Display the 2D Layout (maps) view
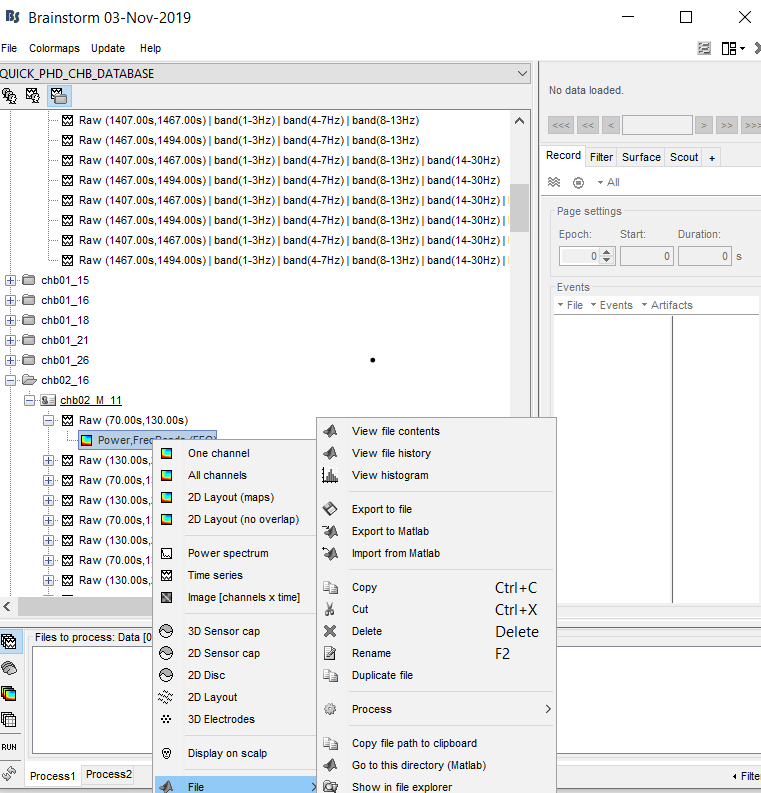 (230, 497)
